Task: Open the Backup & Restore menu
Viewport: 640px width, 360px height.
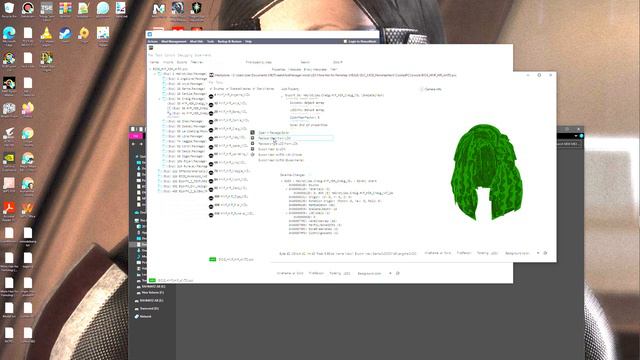Action: [x=229, y=41]
